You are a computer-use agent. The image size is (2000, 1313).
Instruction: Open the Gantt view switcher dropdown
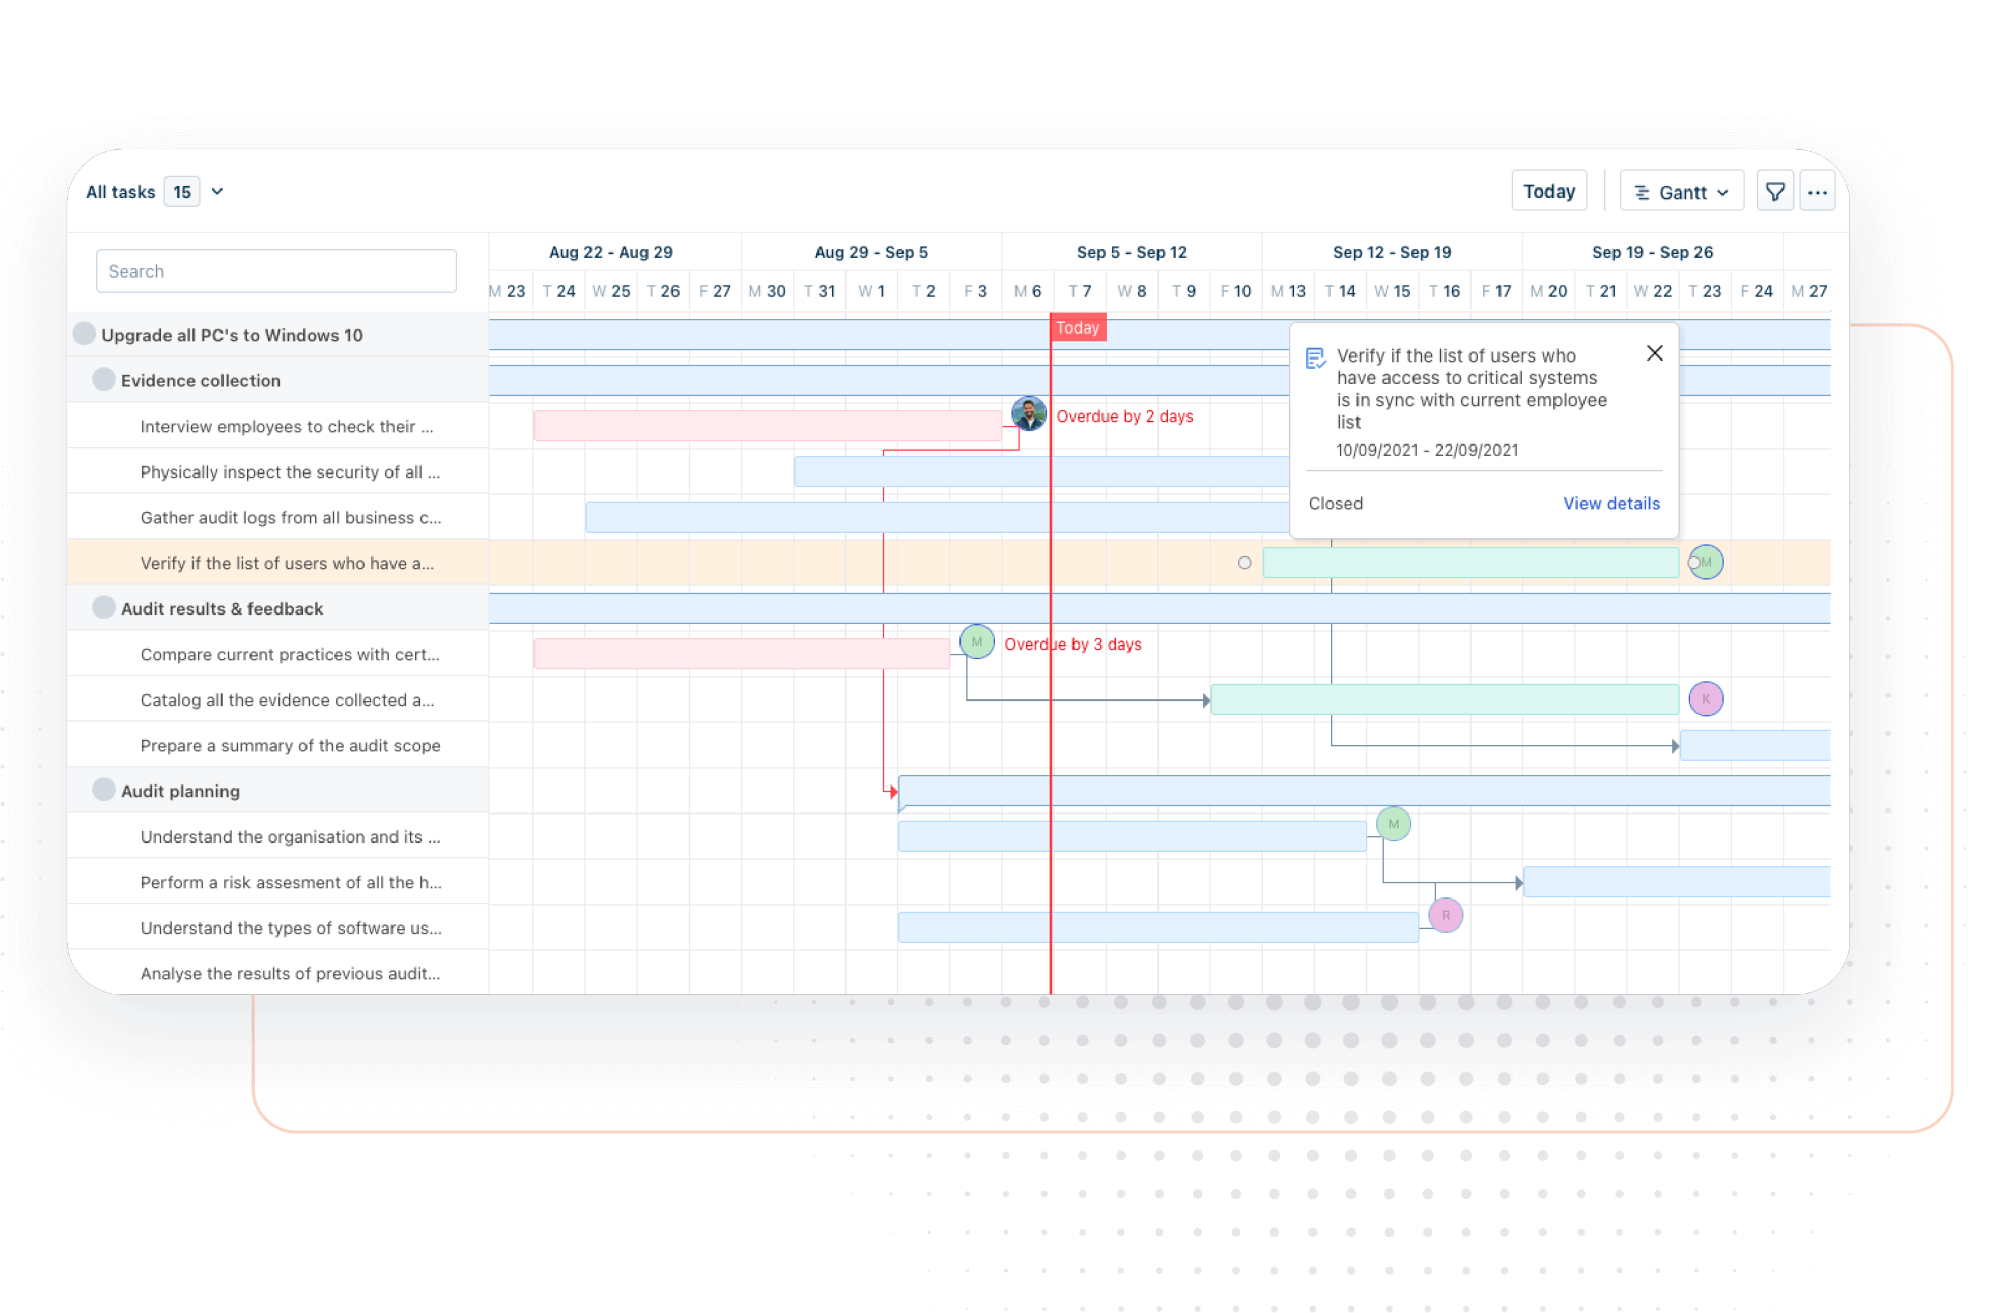pyautogui.click(x=1724, y=191)
